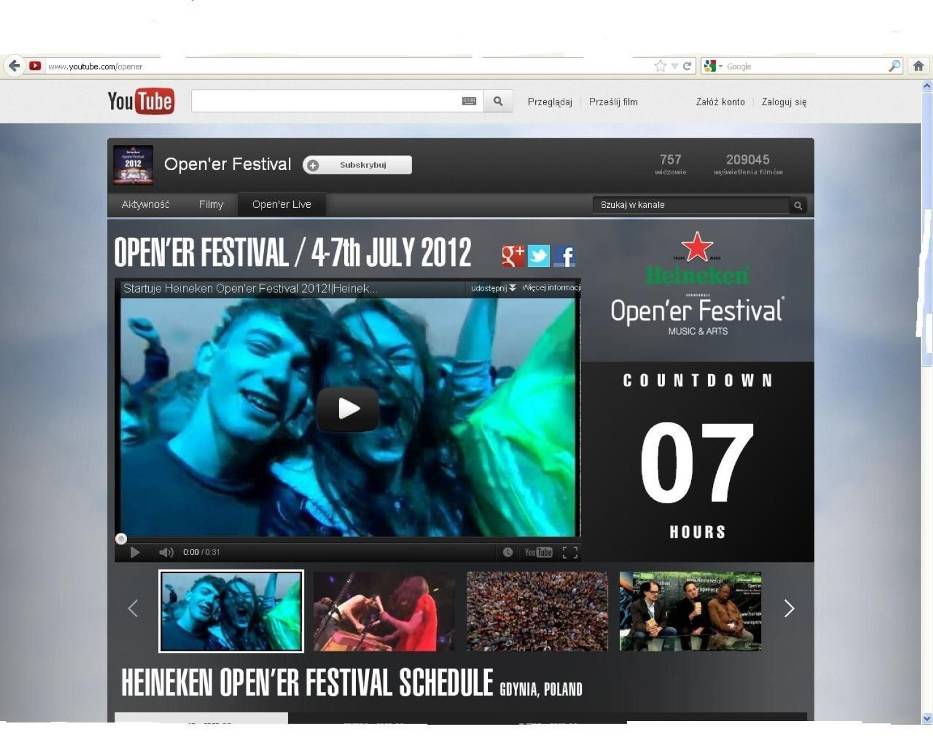Select the first thumbnail of two smiling fans
Screen dimensions: 933x746
click(x=231, y=611)
